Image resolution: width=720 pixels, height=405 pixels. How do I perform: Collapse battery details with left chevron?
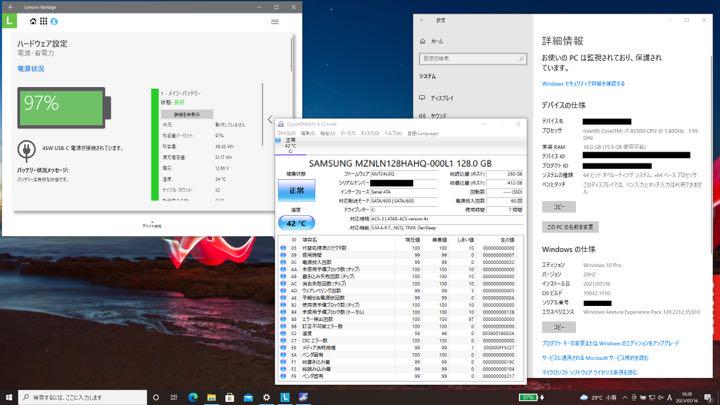[270, 119]
